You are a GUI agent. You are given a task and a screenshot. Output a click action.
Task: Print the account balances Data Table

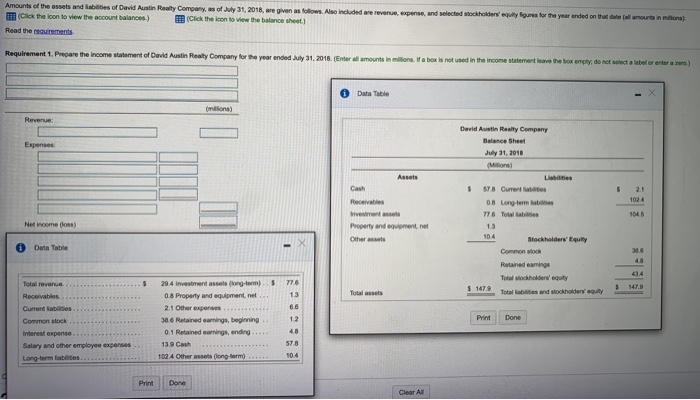[x=146, y=383]
